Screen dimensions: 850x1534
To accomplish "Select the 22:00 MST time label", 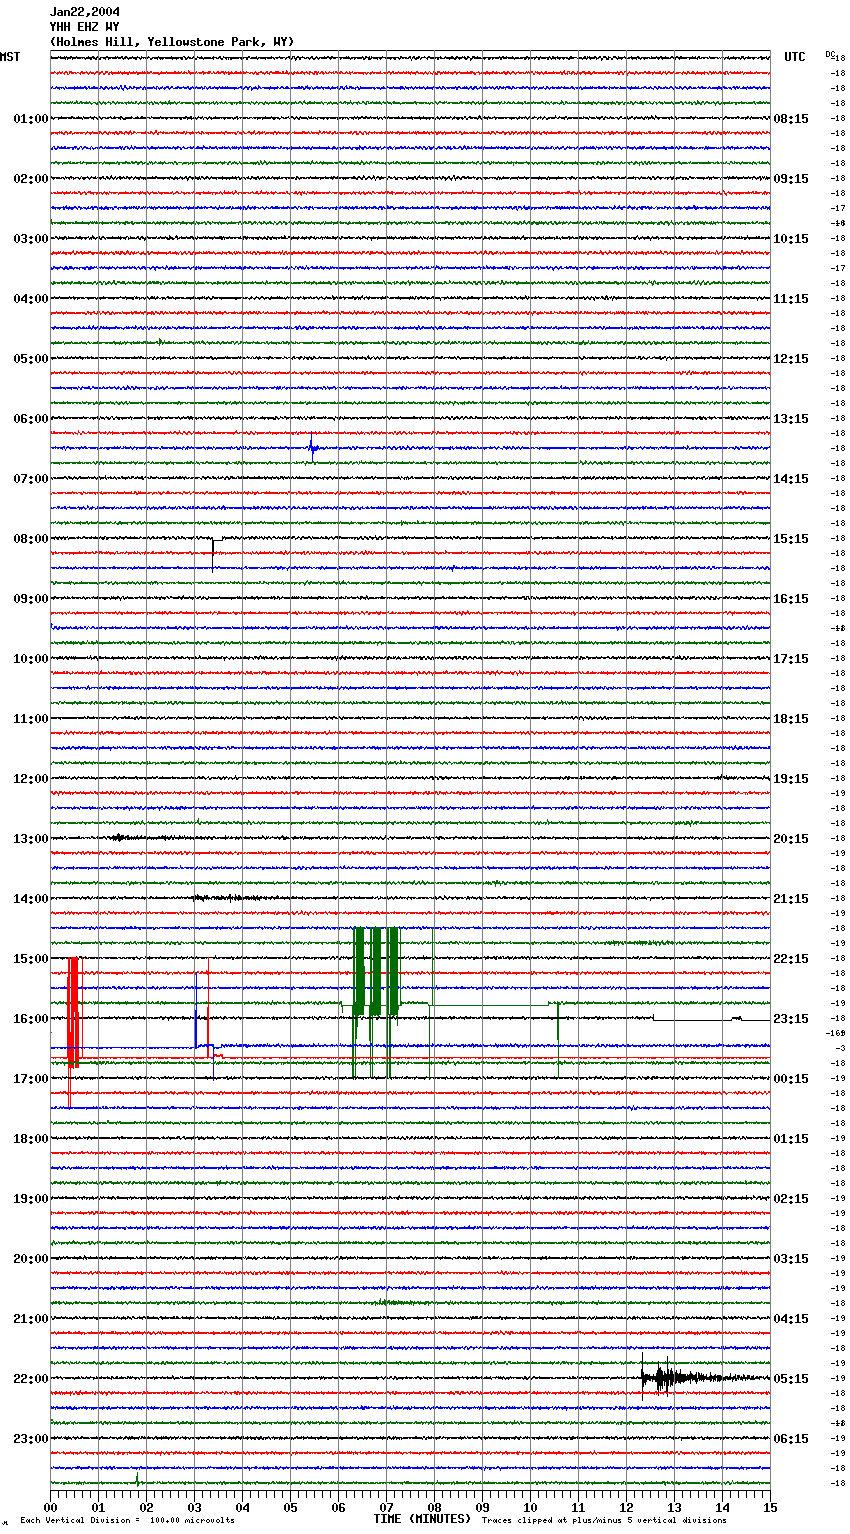I will [x=31, y=1379].
